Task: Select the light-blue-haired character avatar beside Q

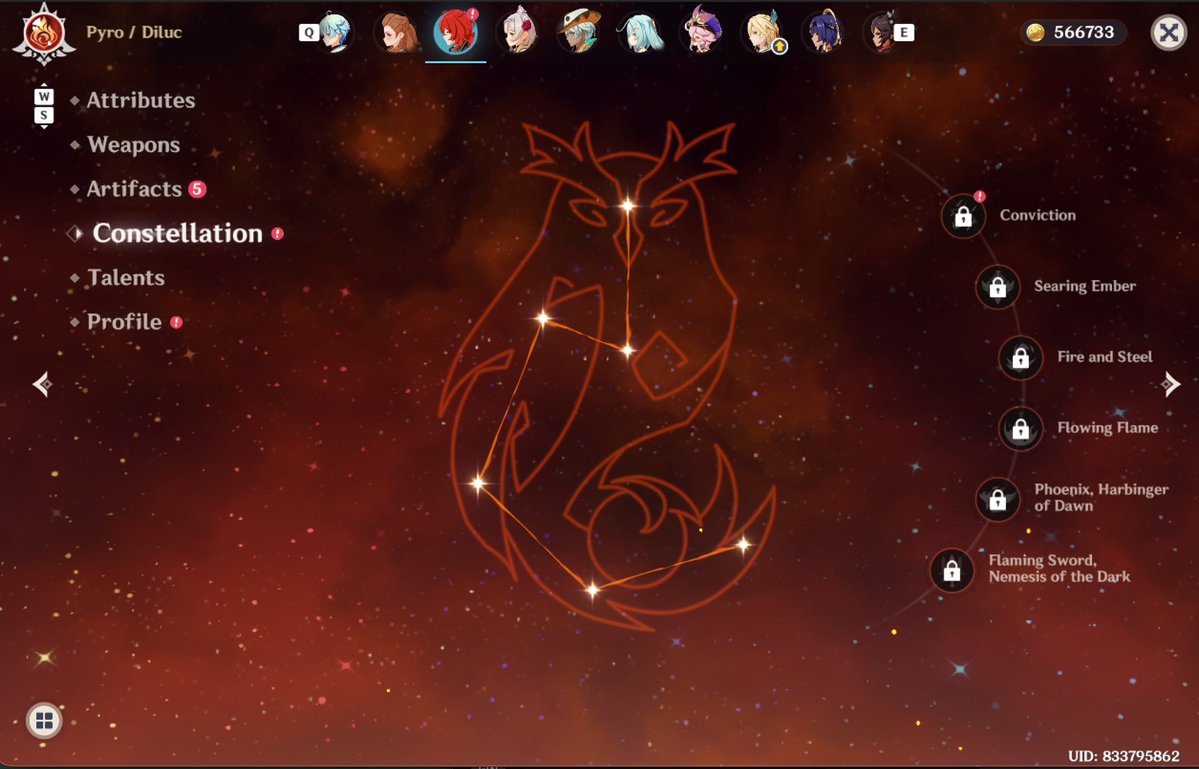Action: pos(336,33)
